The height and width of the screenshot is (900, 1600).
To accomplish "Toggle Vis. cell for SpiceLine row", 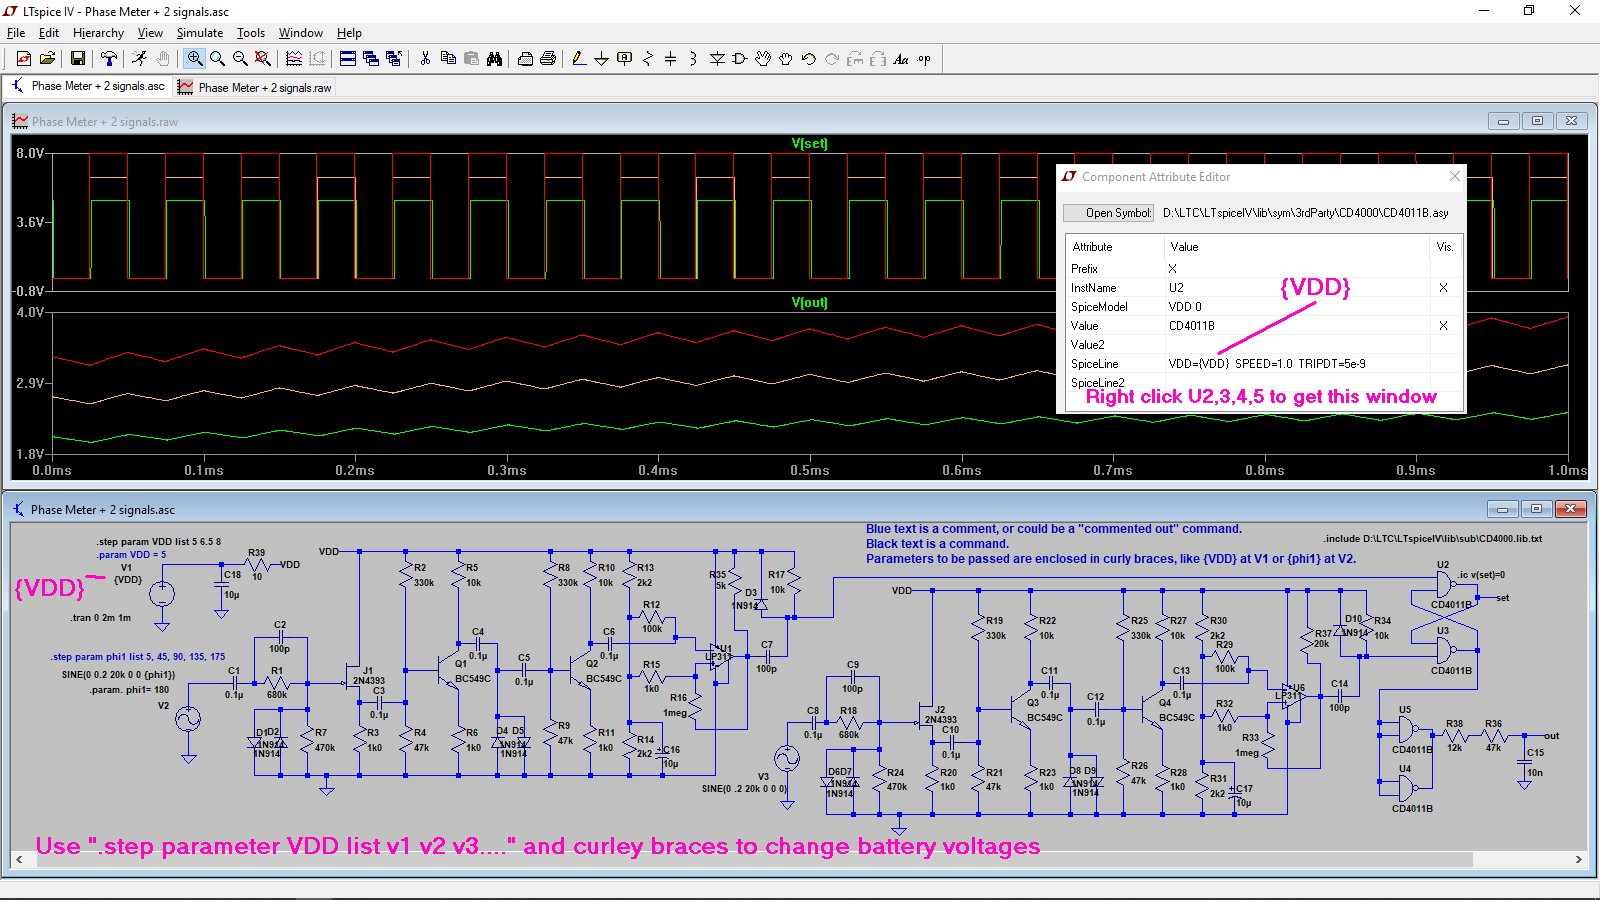I will click(x=1443, y=364).
